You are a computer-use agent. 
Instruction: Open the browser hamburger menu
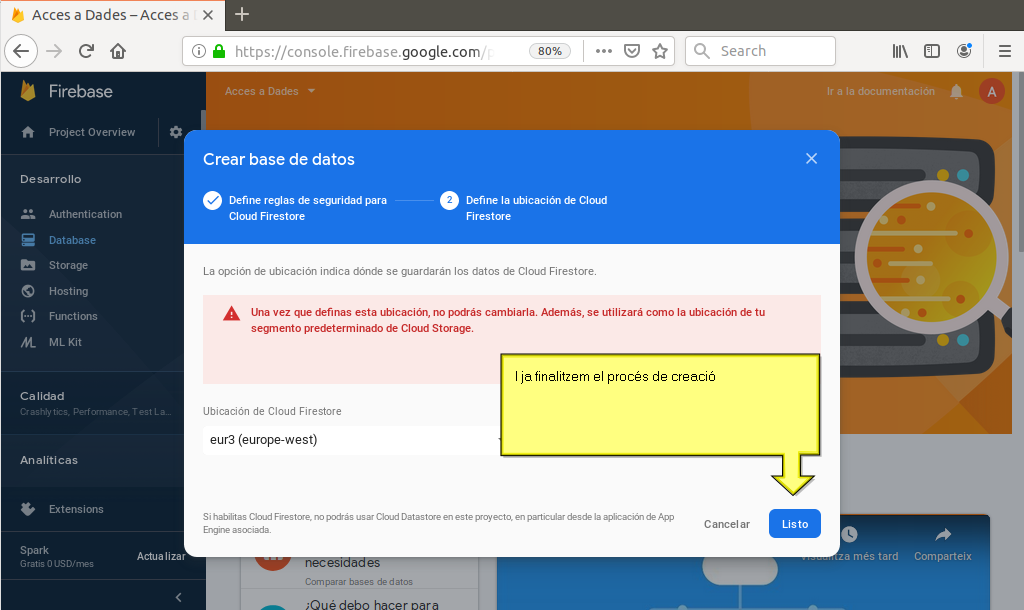click(x=1004, y=51)
